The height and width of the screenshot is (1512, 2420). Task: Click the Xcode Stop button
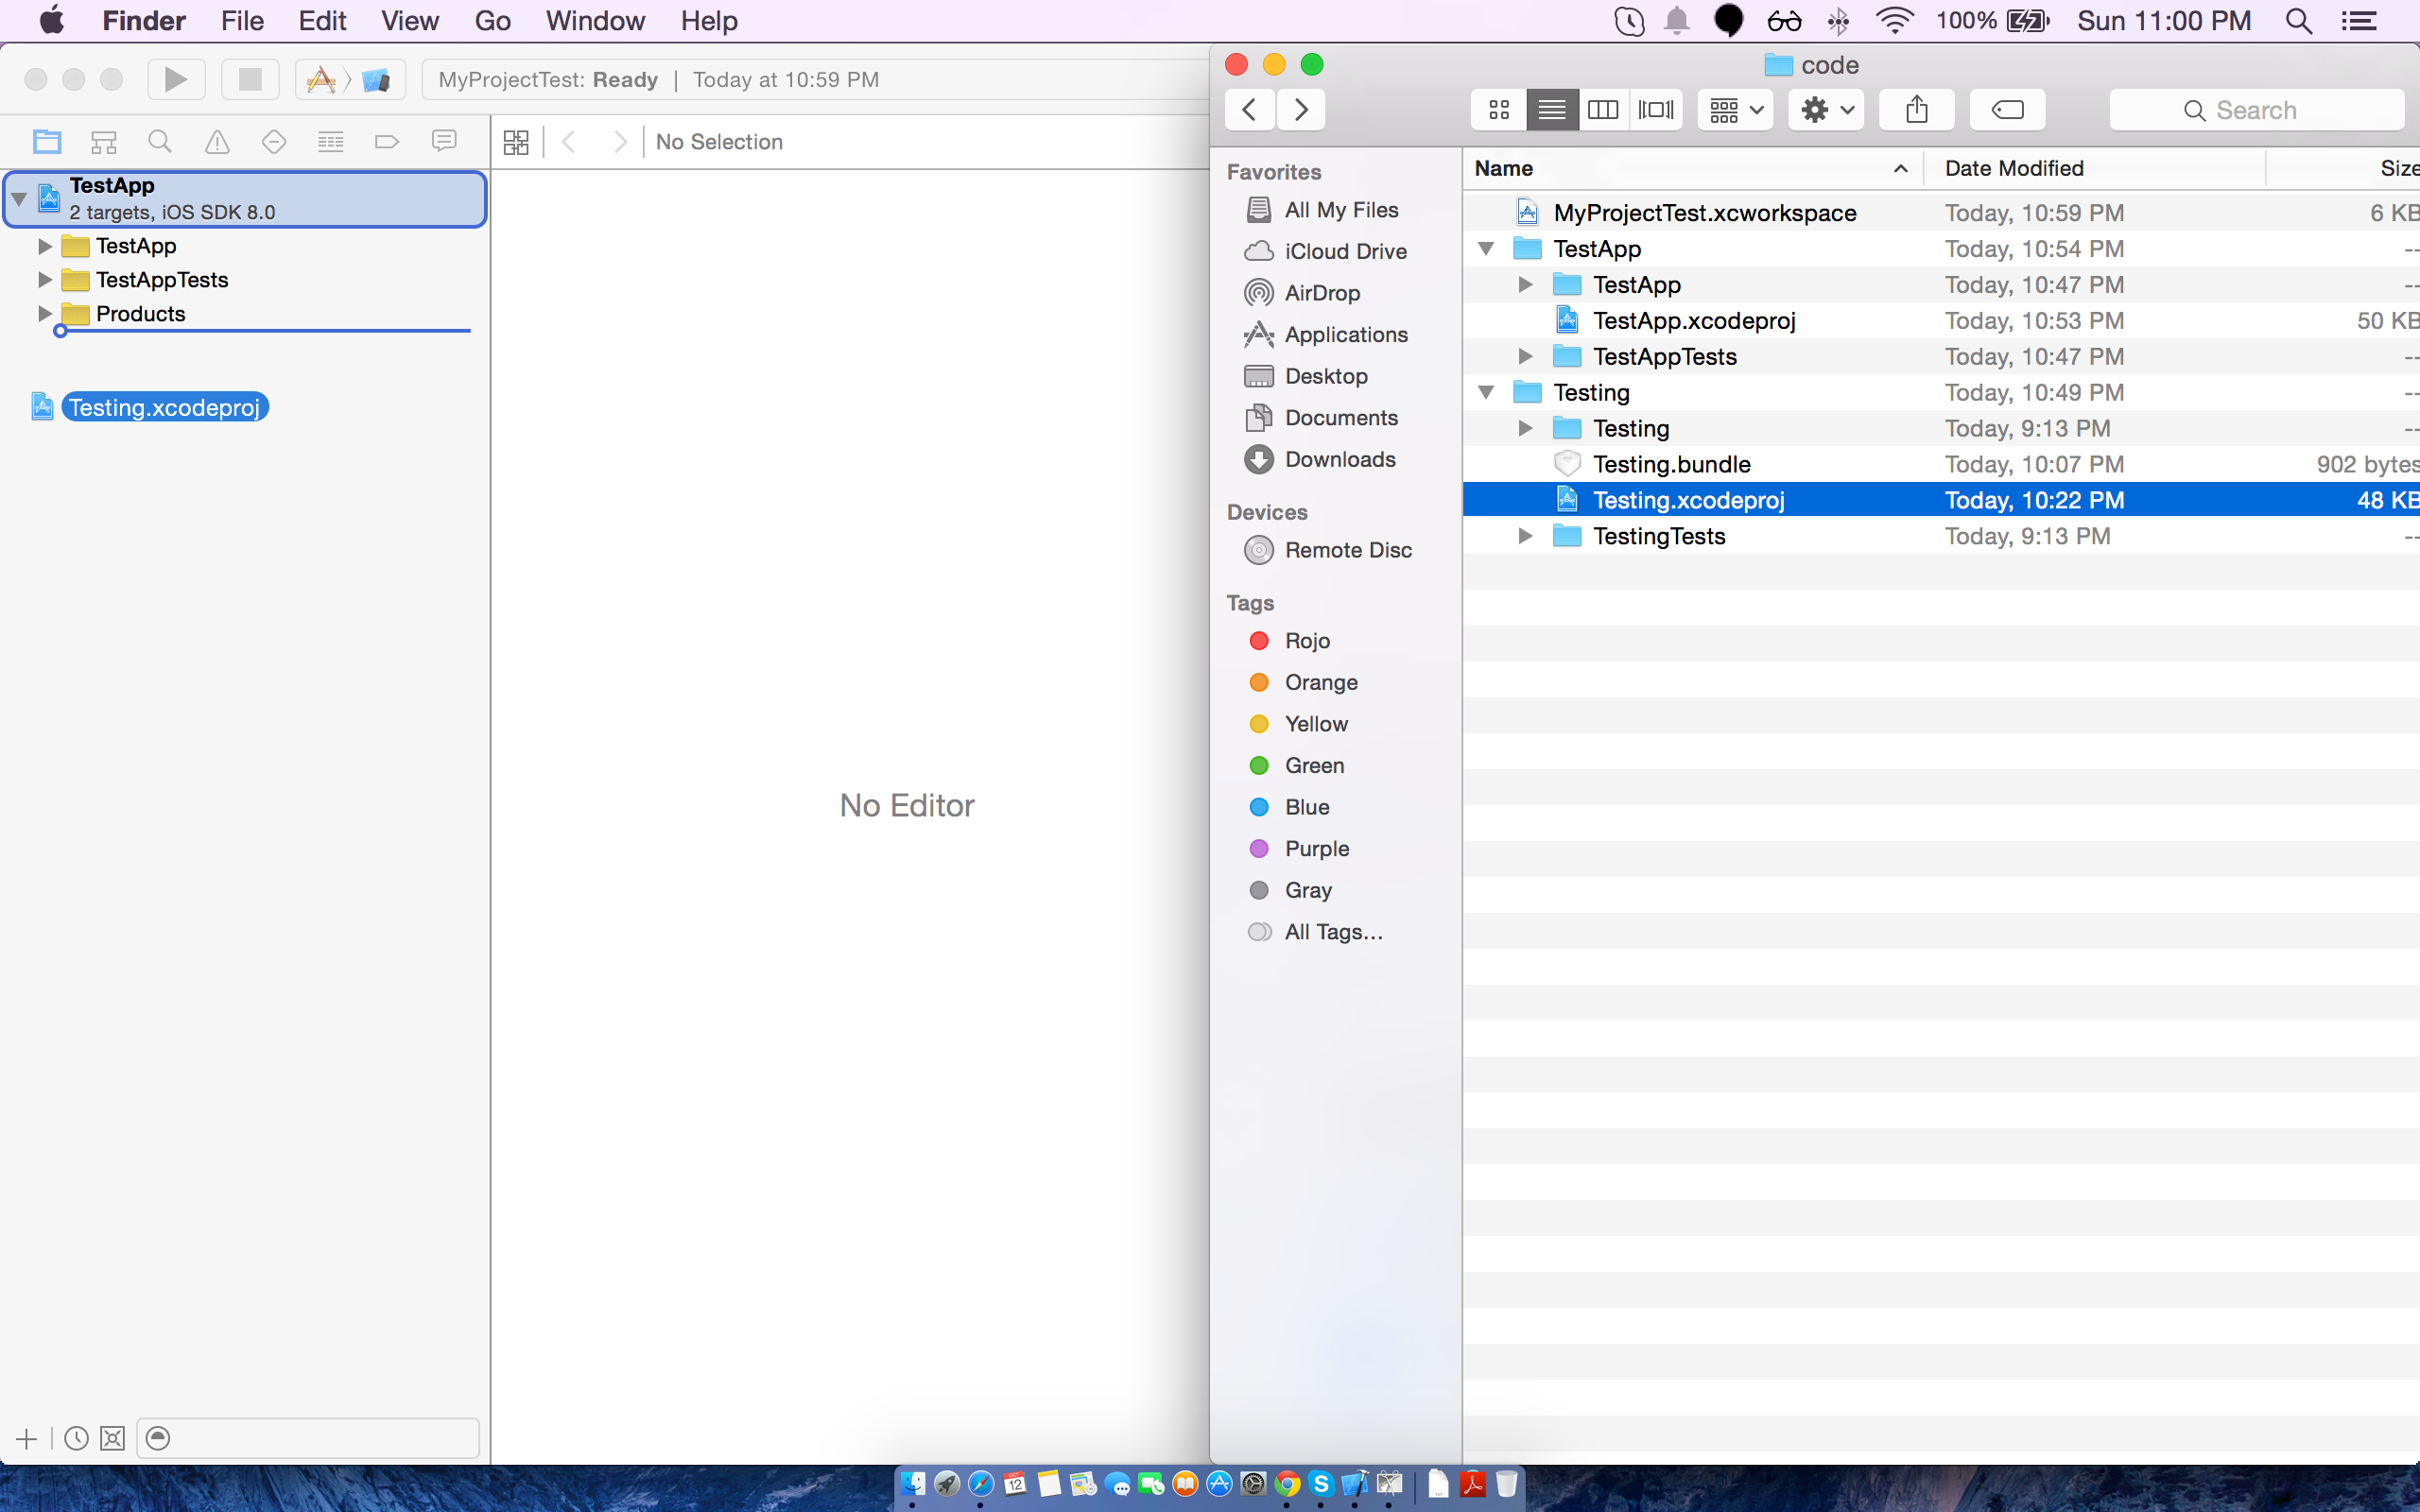click(x=250, y=80)
